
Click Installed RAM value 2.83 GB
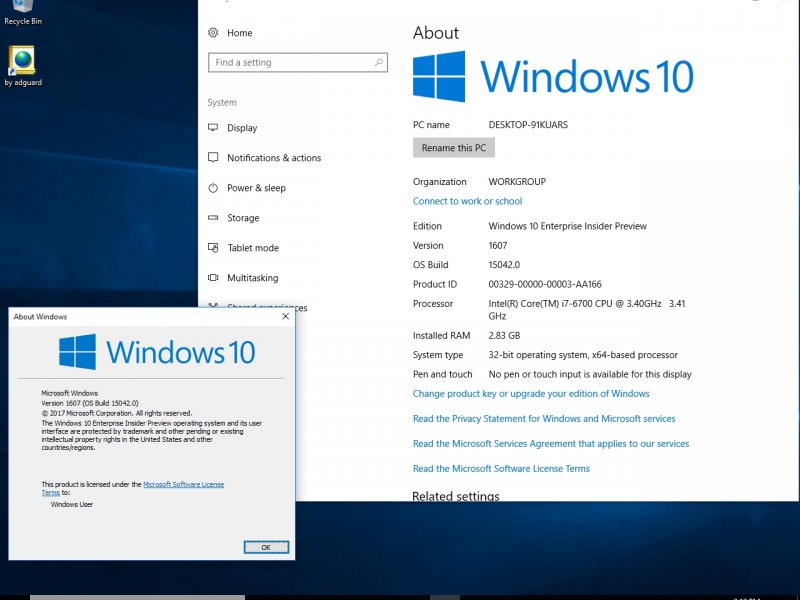coord(504,335)
